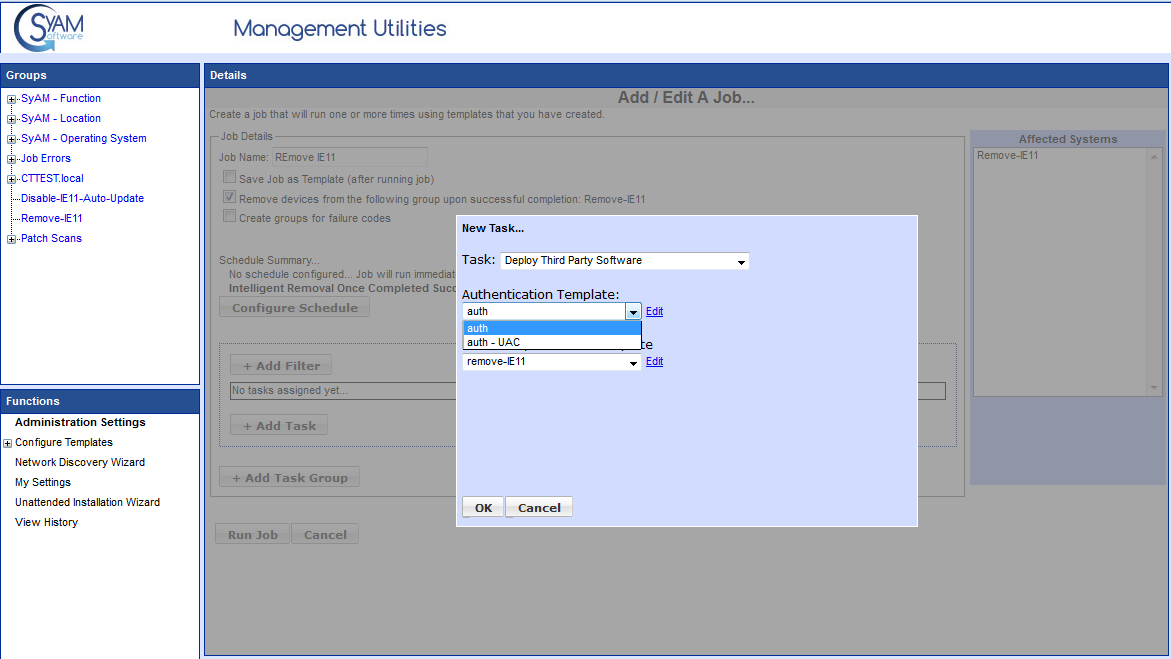The width and height of the screenshot is (1171, 659).
Task: Expand the SyAM - Function tree node
Action: [11, 99]
